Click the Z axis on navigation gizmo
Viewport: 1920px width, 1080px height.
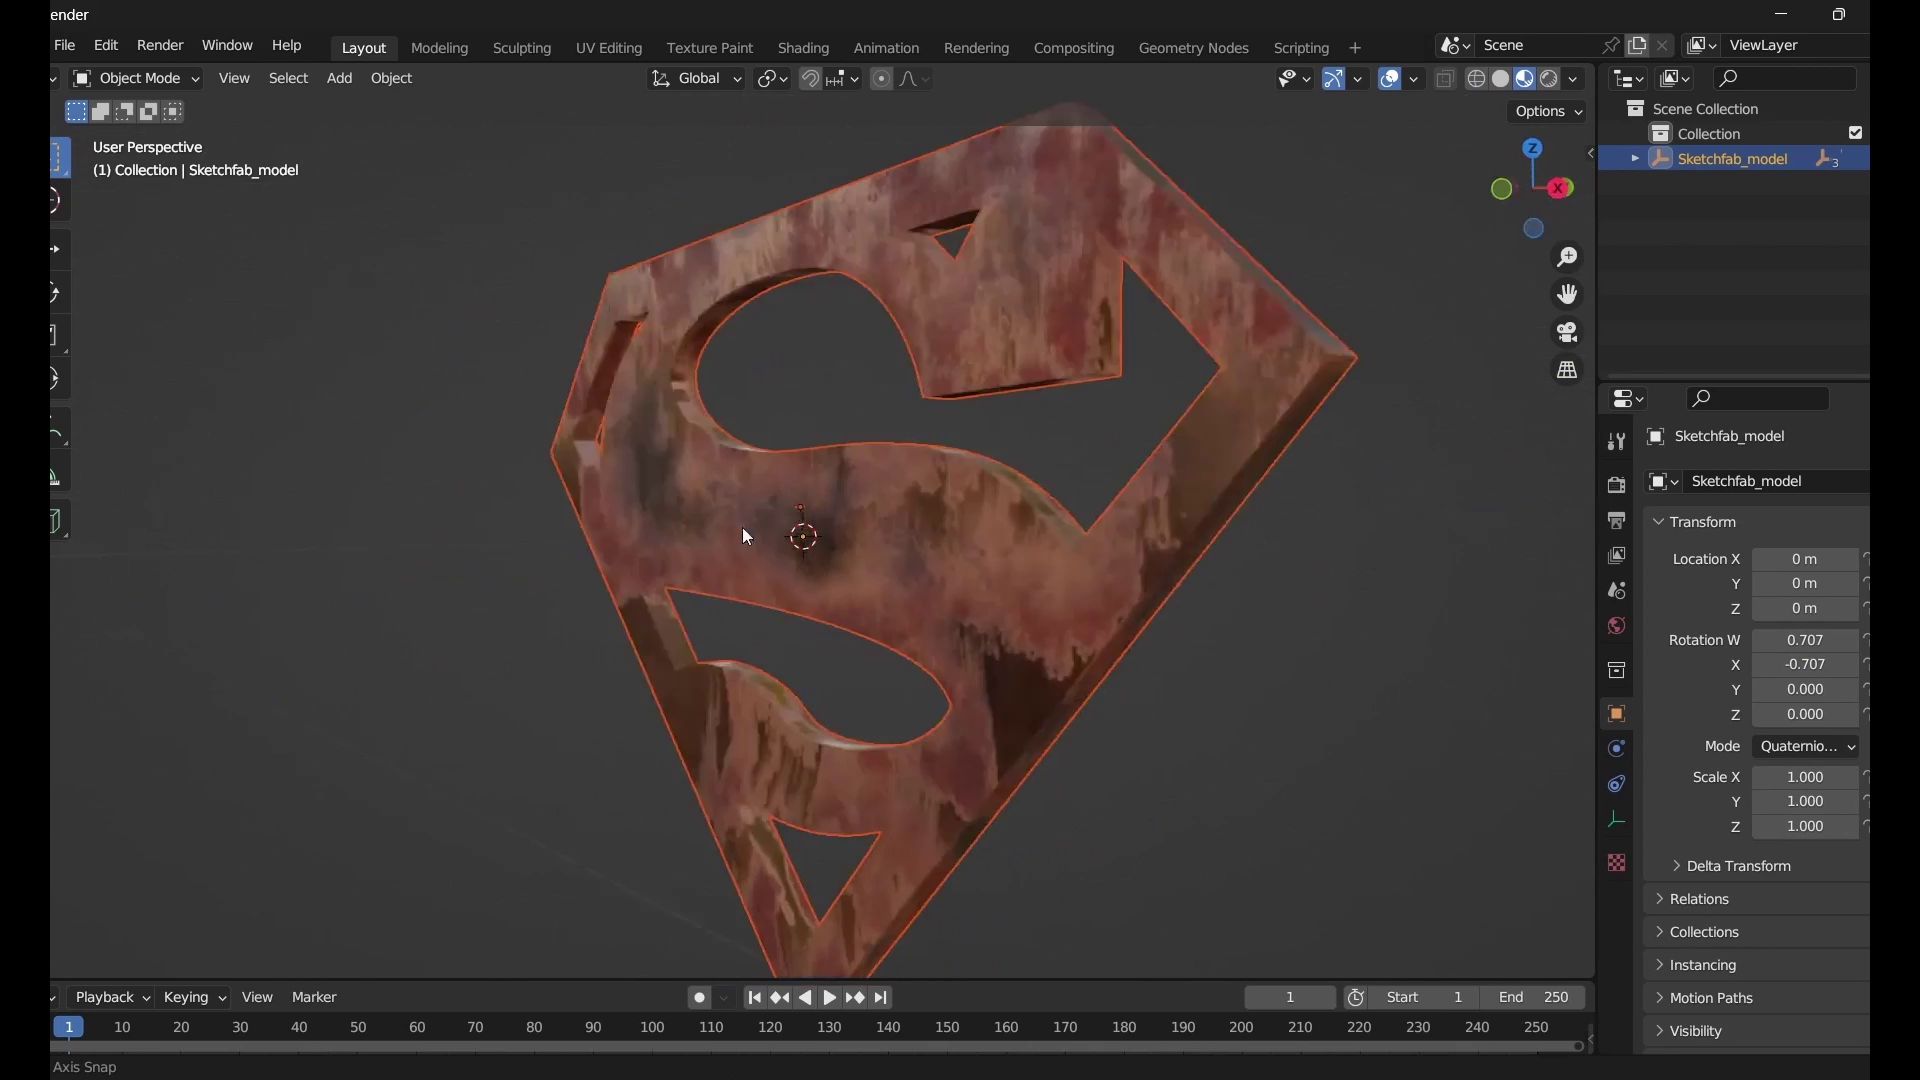[x=1533, y=148]
